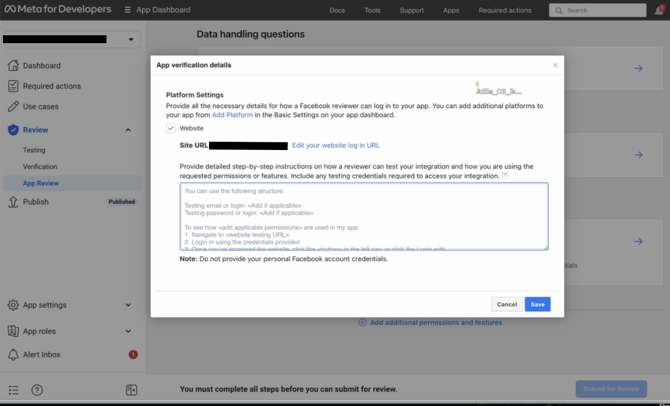Click the activity list icon at sidebar bottom
The height and width of the screenshot is (406, 670).
coord(13,390)
